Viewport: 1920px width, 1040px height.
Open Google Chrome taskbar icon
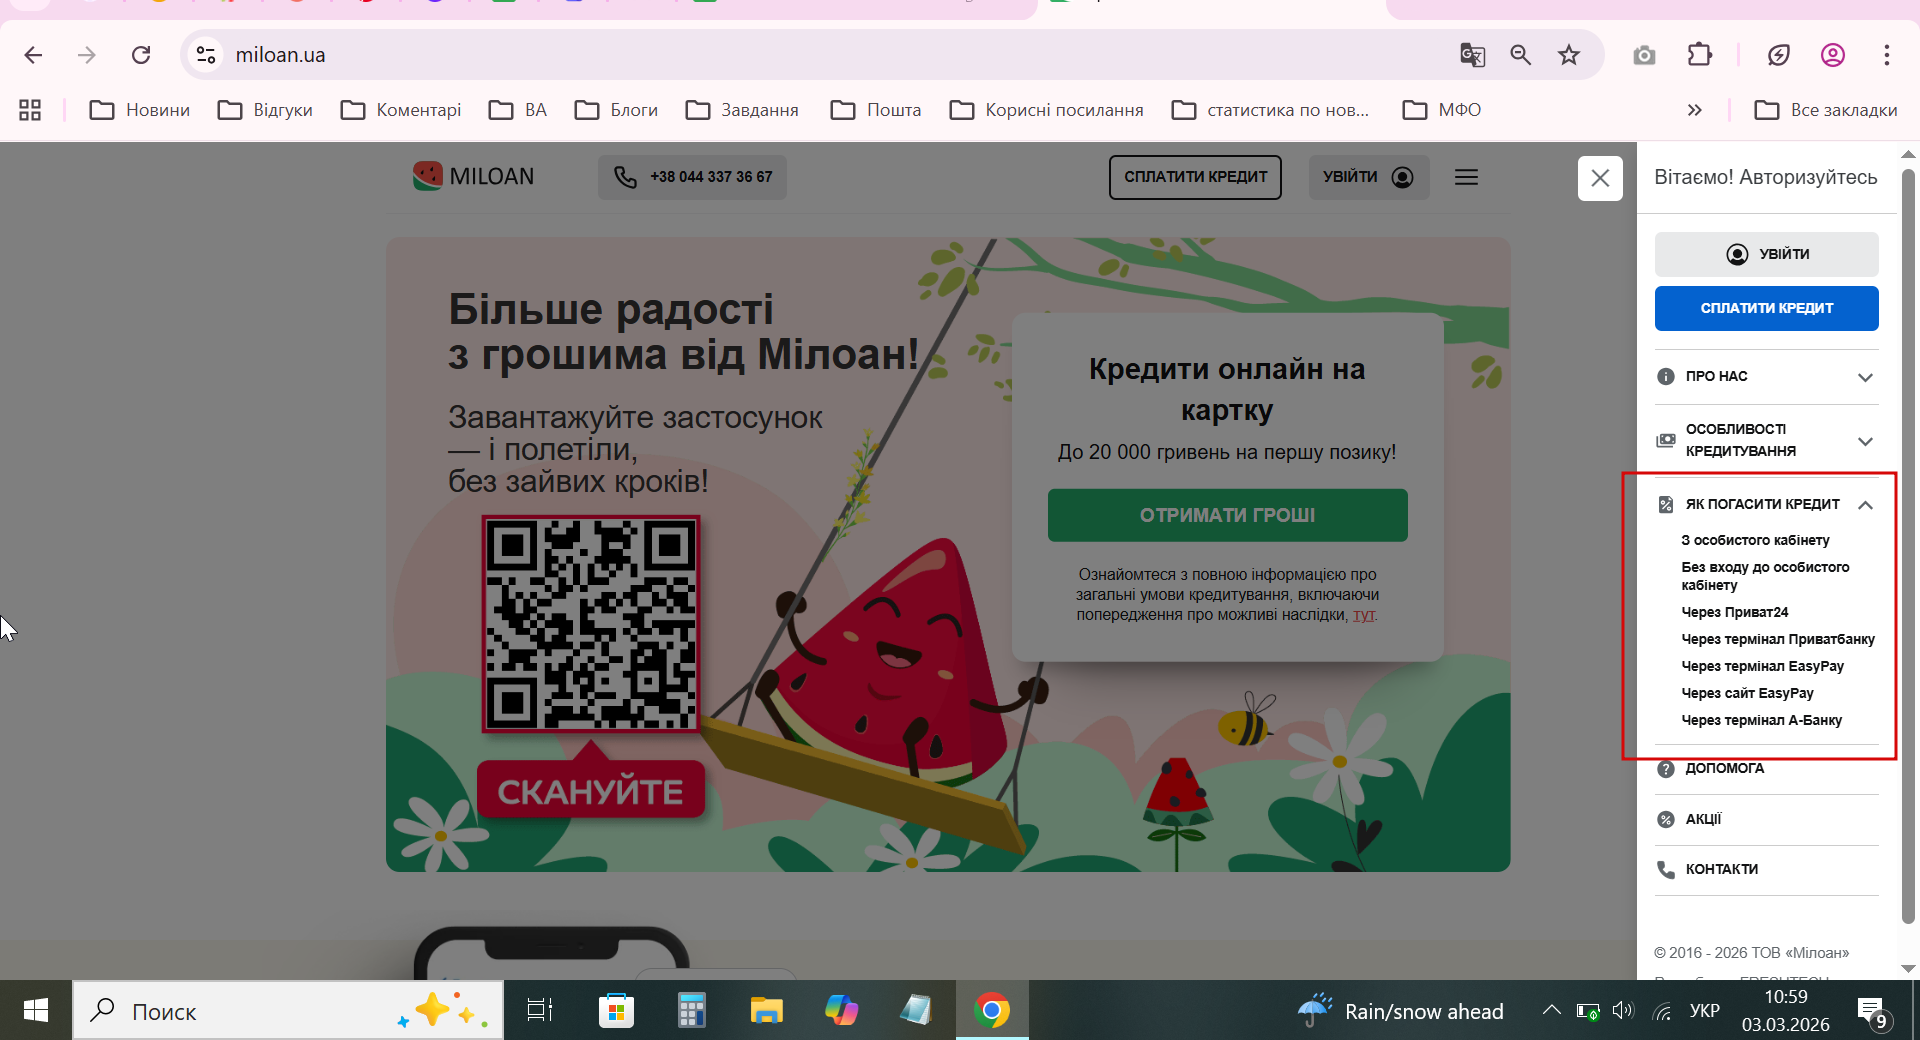pyautogui.click(x=992, y=1011)
